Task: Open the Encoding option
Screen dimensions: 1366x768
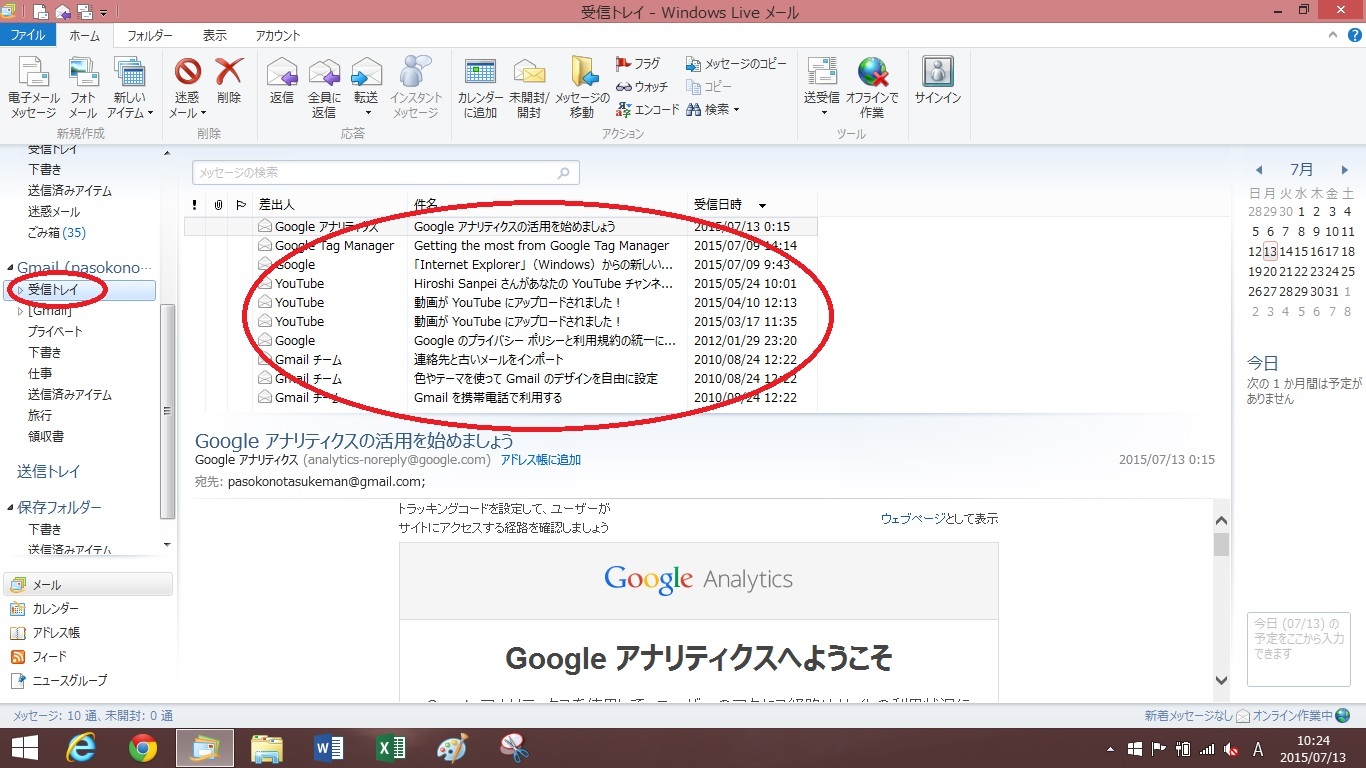Action: tap(647, 110)
